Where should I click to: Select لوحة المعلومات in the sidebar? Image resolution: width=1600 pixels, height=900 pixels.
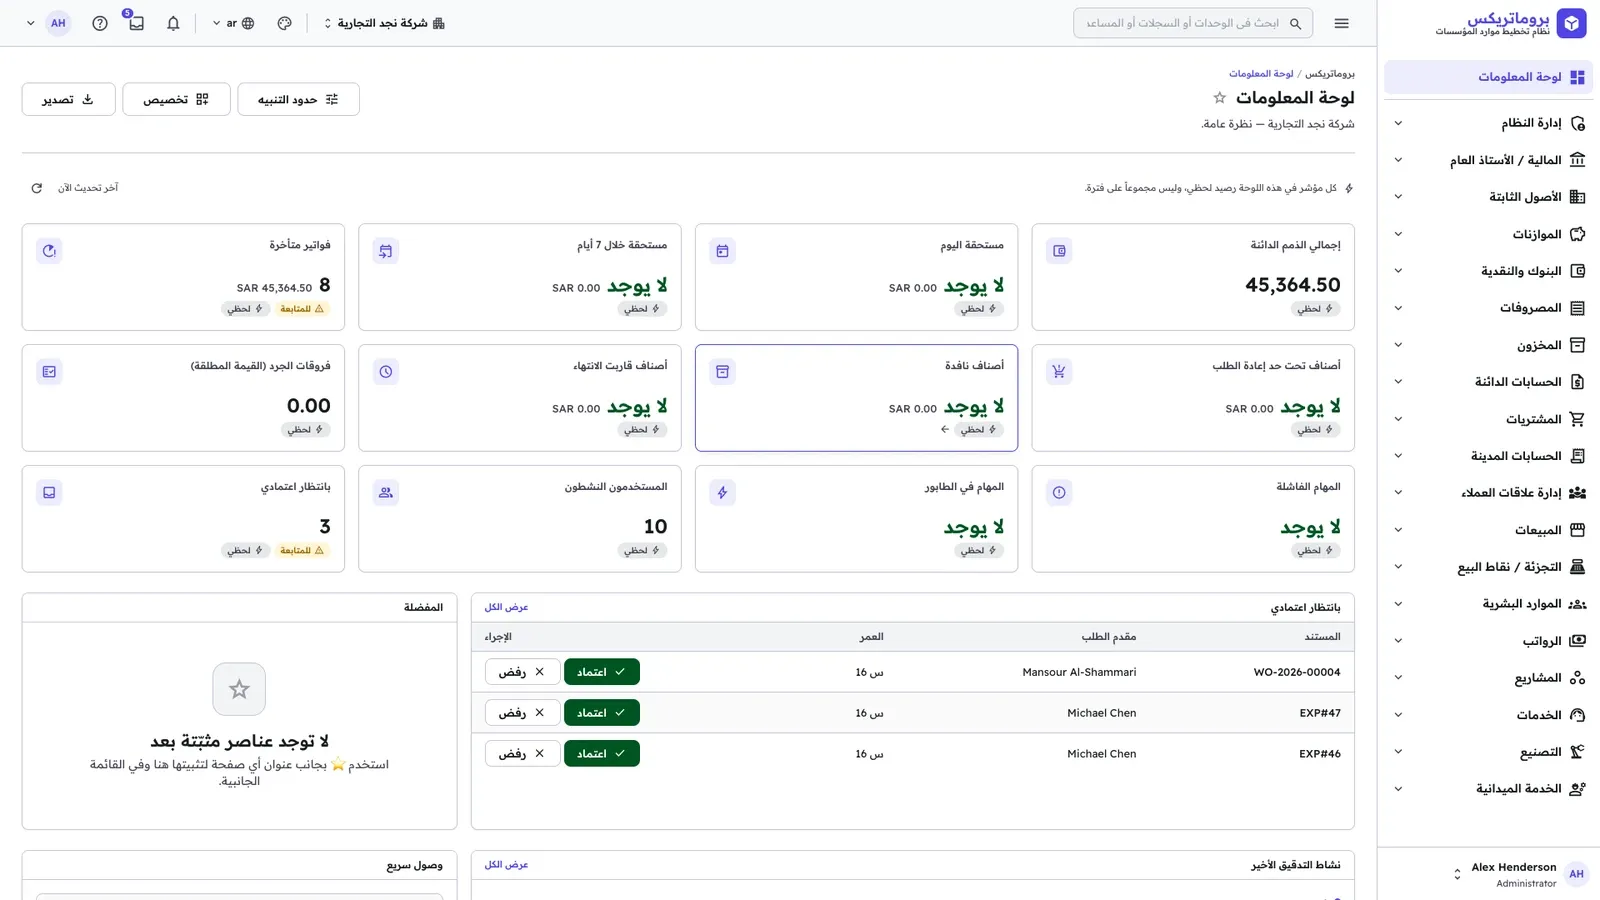(1488, 77)
